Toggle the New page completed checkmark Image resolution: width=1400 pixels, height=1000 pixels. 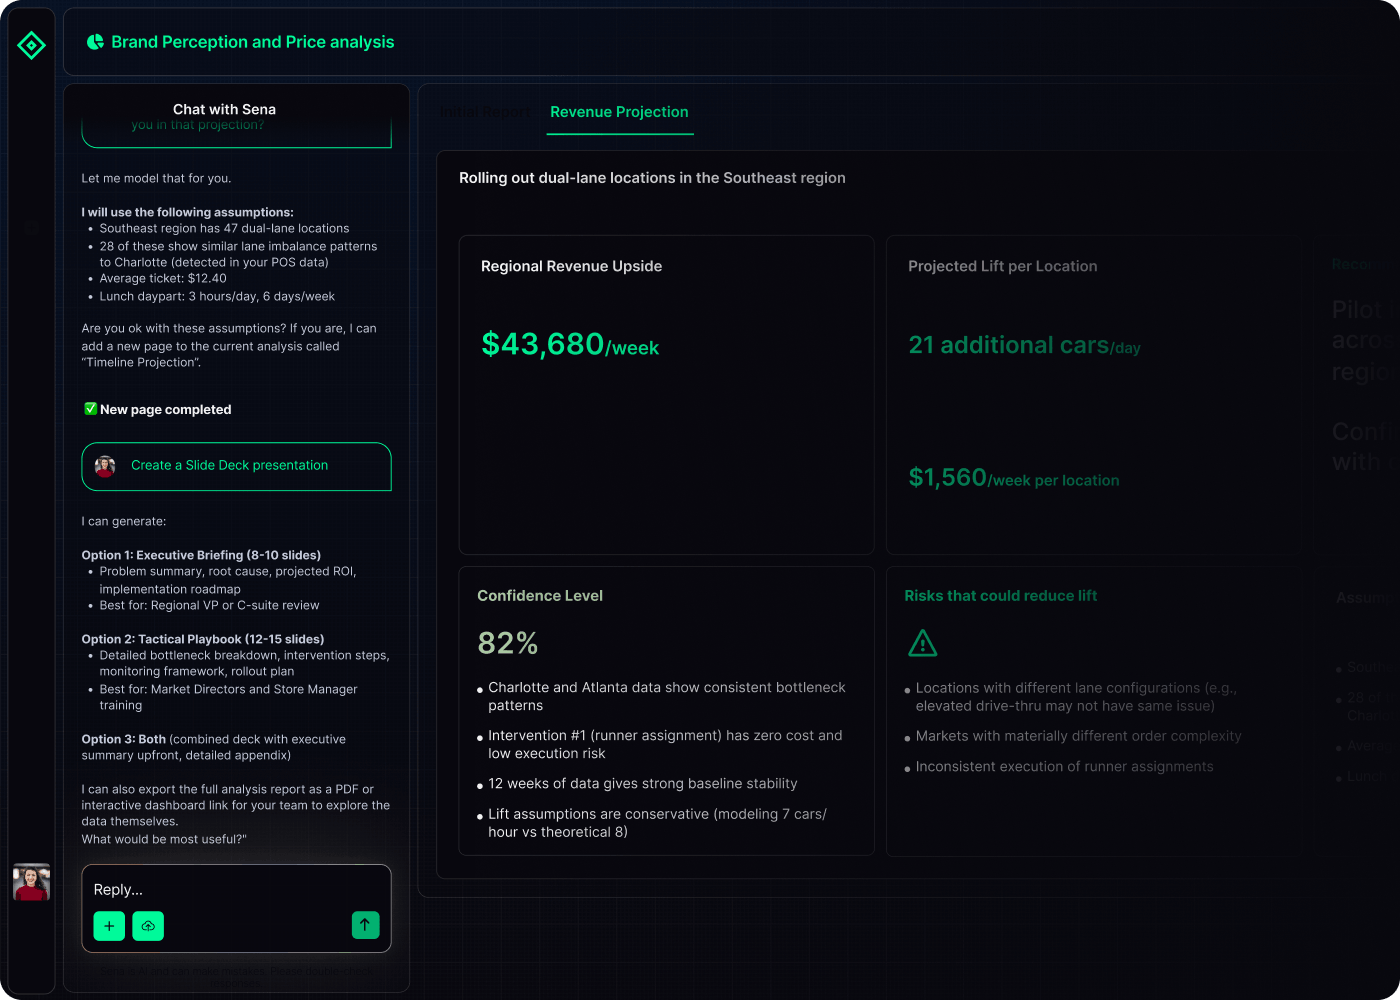(90, 409)
